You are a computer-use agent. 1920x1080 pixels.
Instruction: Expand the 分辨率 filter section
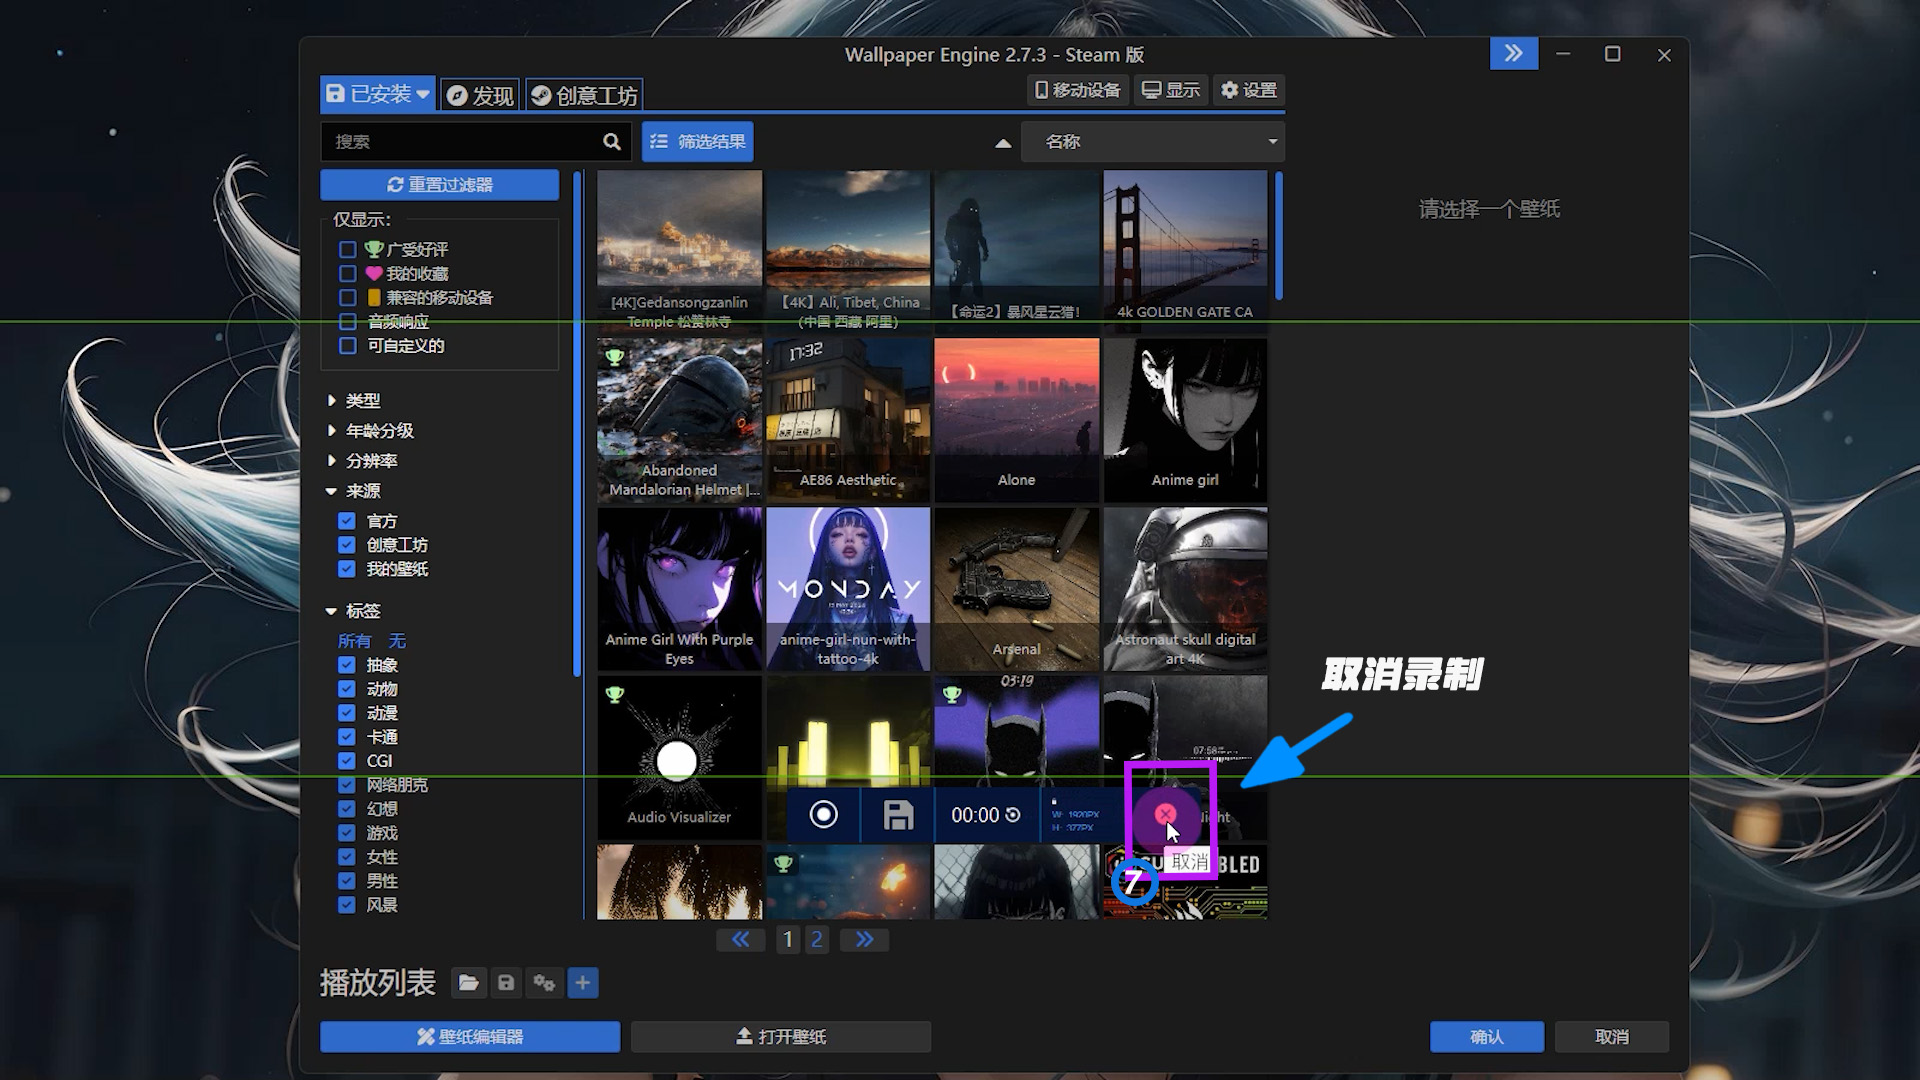click(362, 460)
